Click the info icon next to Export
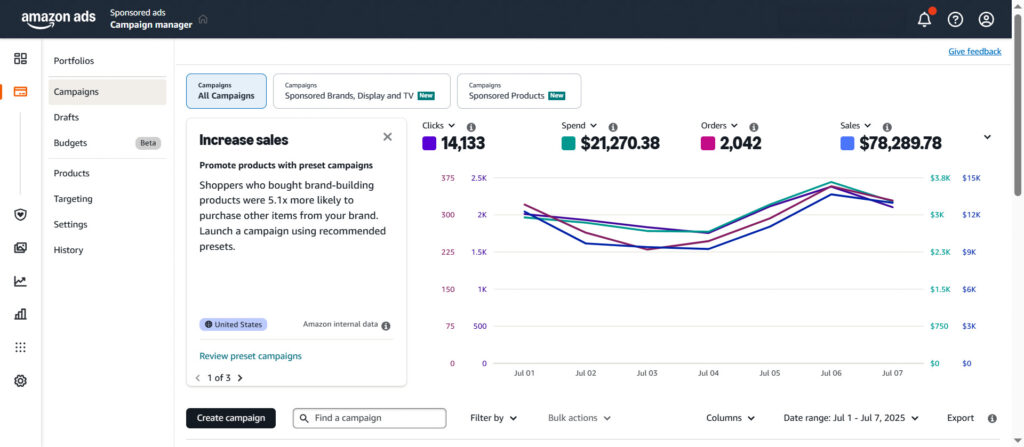Viewport: 1024px width, 447px height. [992, 419]
